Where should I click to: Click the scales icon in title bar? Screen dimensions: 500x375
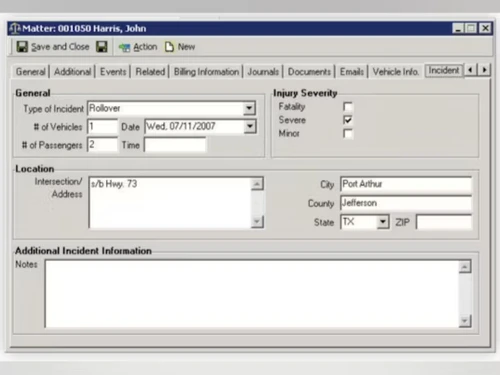click(x=14, y=28)
